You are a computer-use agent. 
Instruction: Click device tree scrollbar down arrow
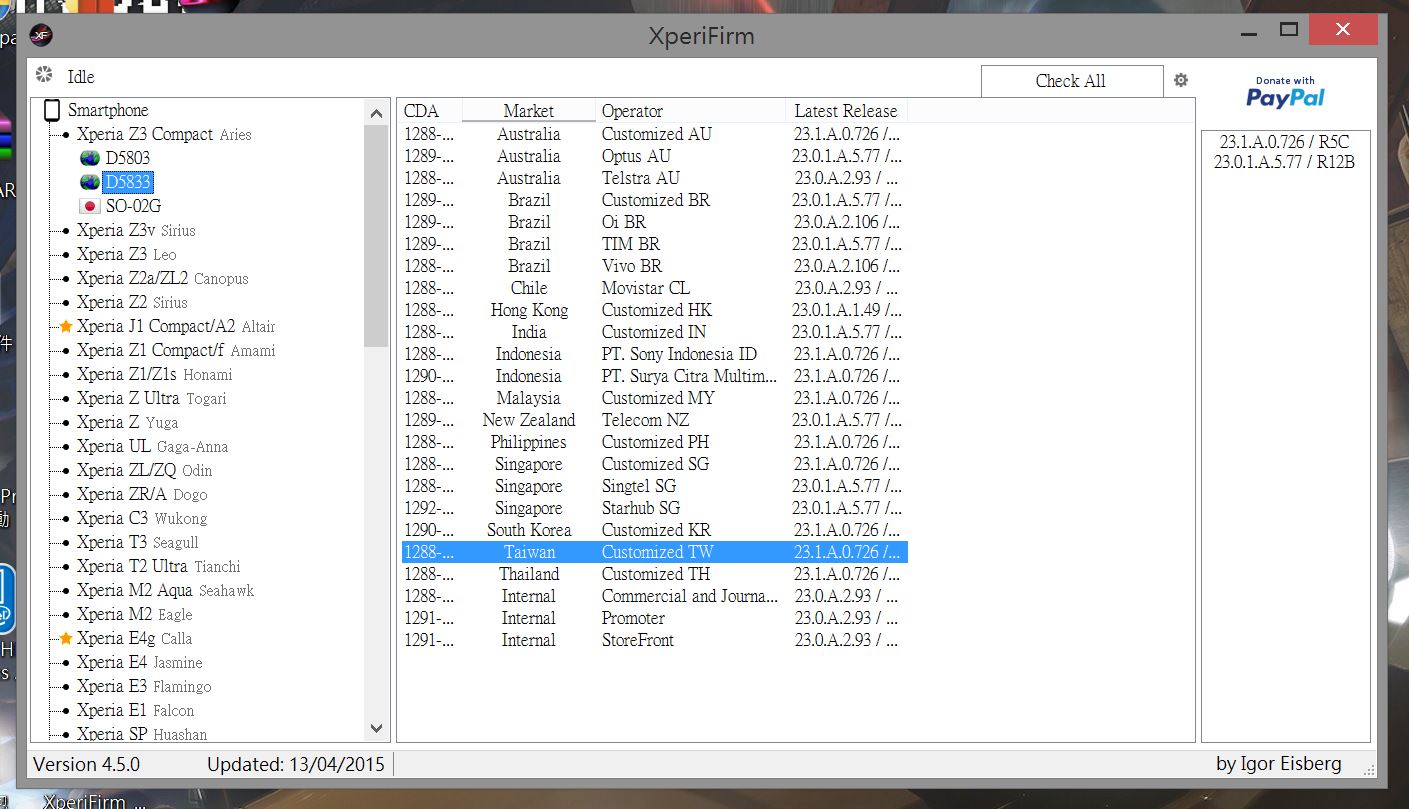click(x=376, y=728)
